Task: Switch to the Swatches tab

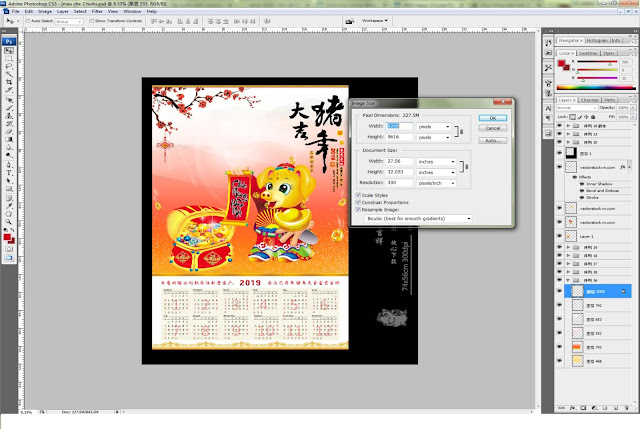Action: click(x=588, y=53)
